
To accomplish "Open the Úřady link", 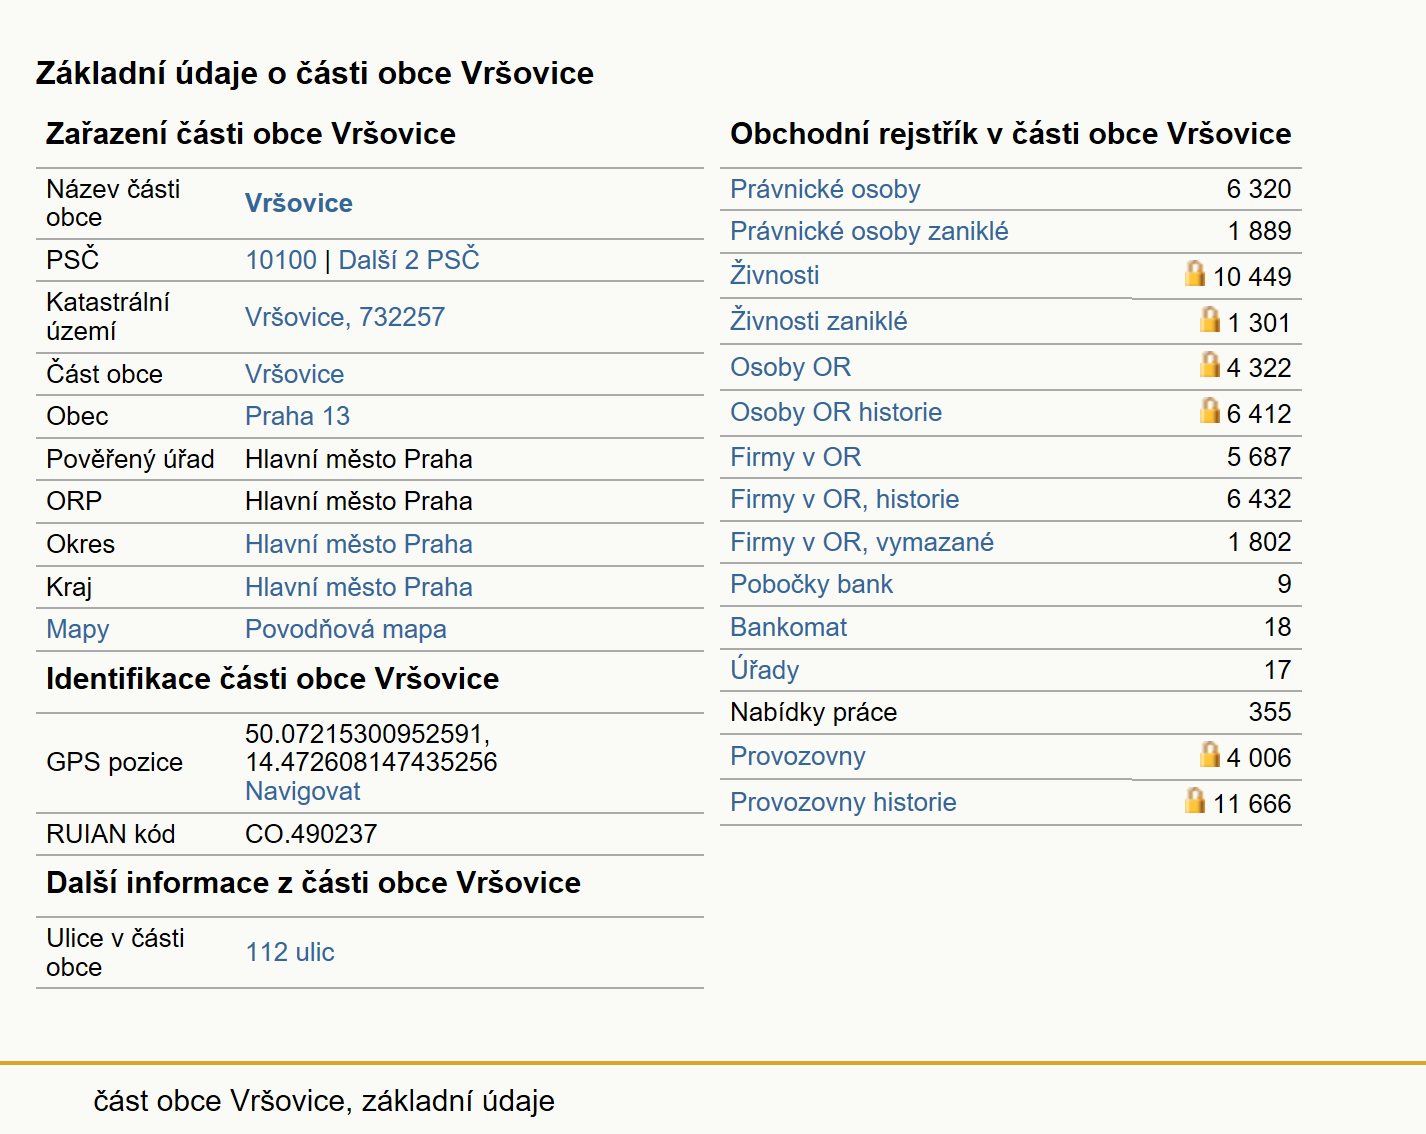I will [764, 669].
